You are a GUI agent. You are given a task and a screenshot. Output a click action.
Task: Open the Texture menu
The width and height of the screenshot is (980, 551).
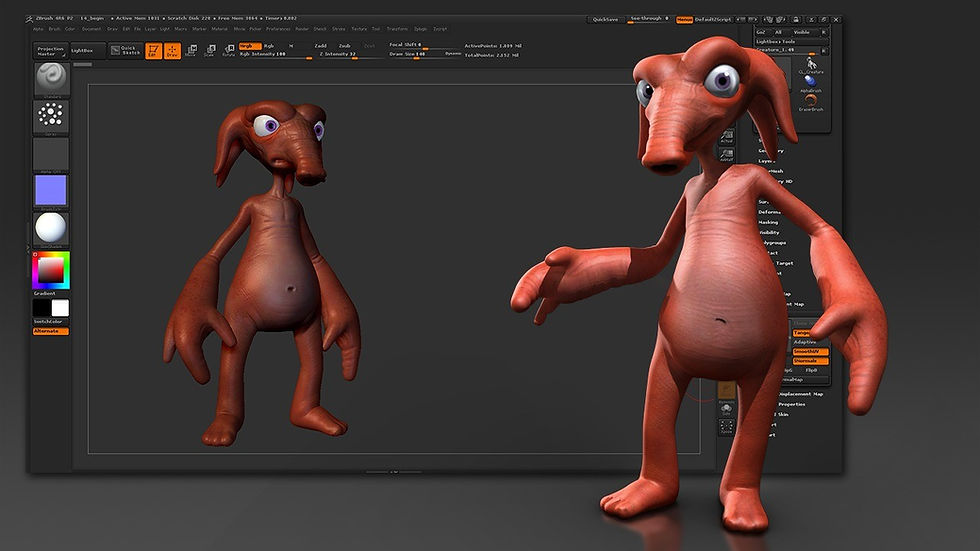359,29
